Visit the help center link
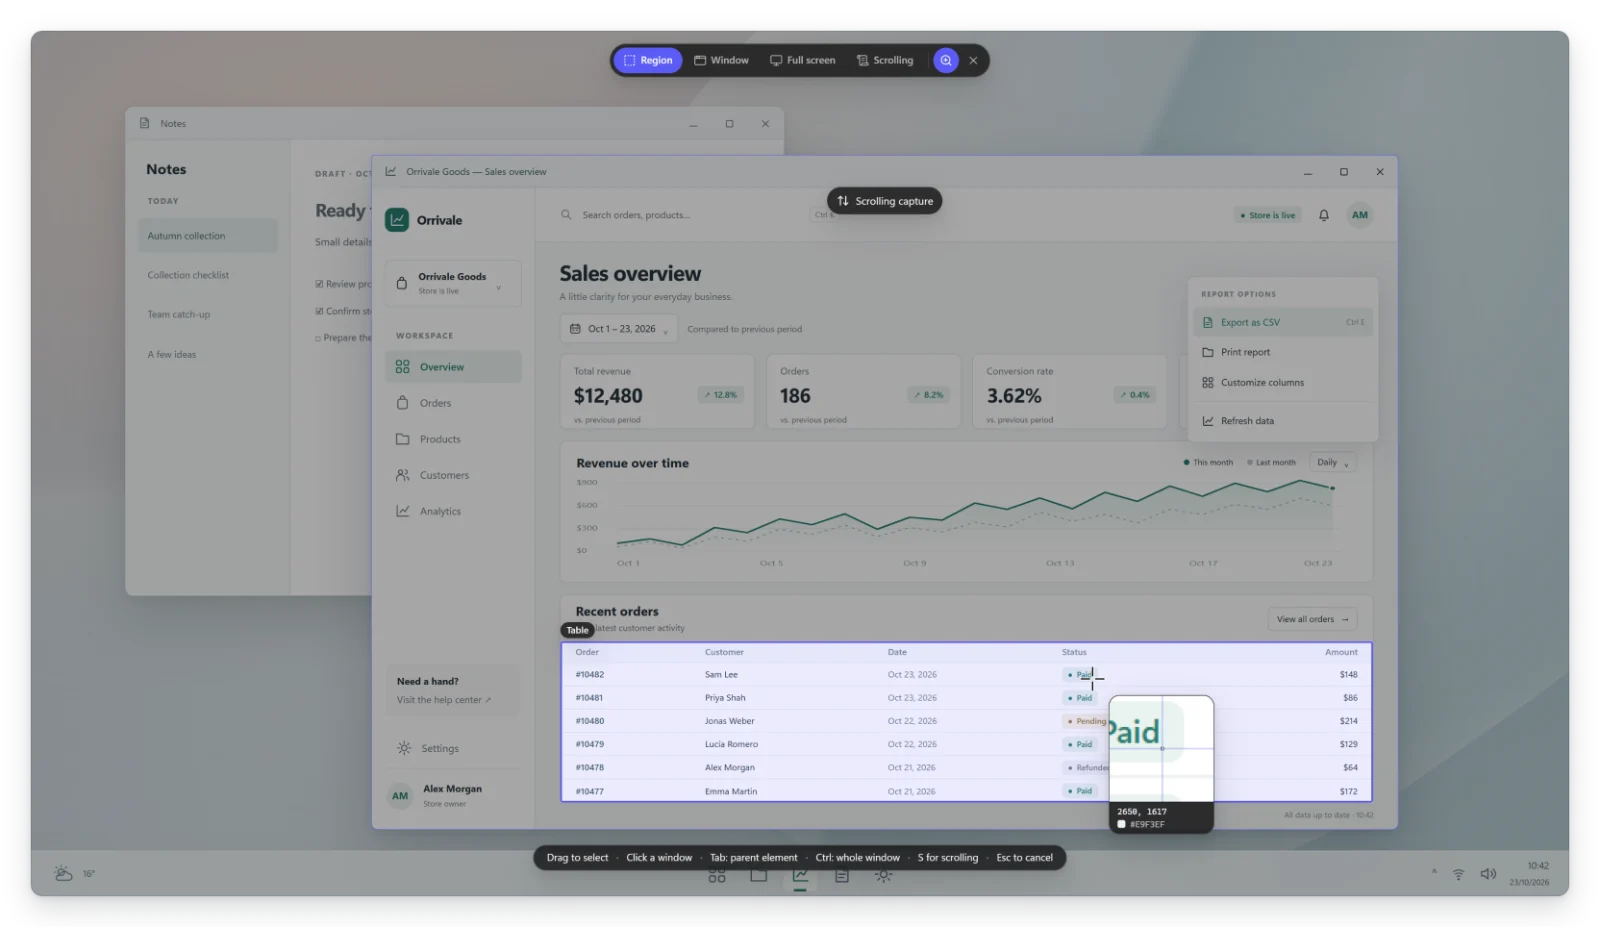The image size is (1600, 927). coord(444,700)
